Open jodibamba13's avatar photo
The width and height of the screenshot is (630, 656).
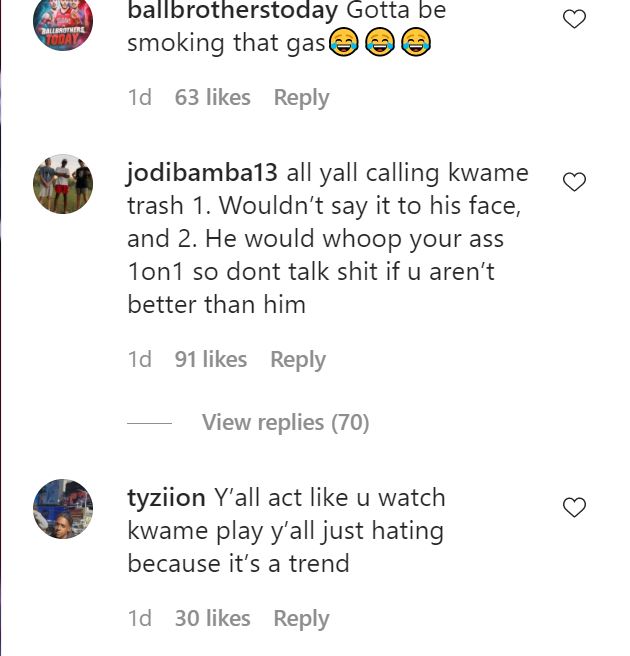(x=63, y=184)
